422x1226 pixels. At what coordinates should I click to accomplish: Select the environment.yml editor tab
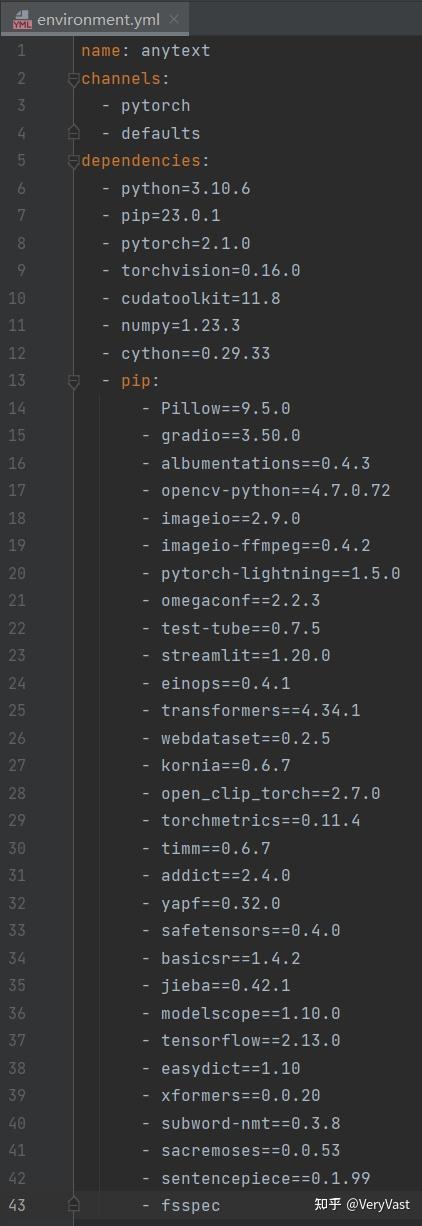click(95, 19)
